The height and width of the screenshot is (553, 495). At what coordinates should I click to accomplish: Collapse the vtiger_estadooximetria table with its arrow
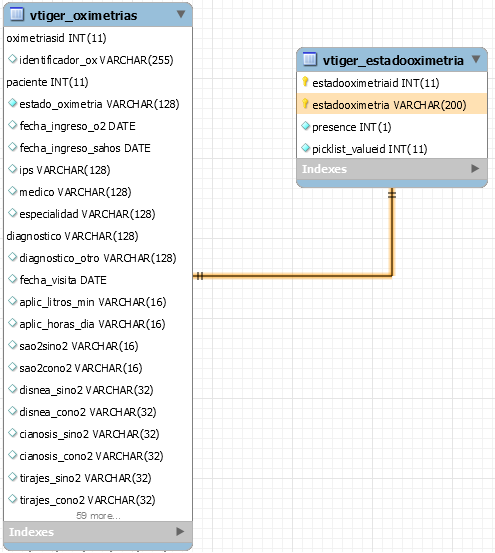(476, 59)
